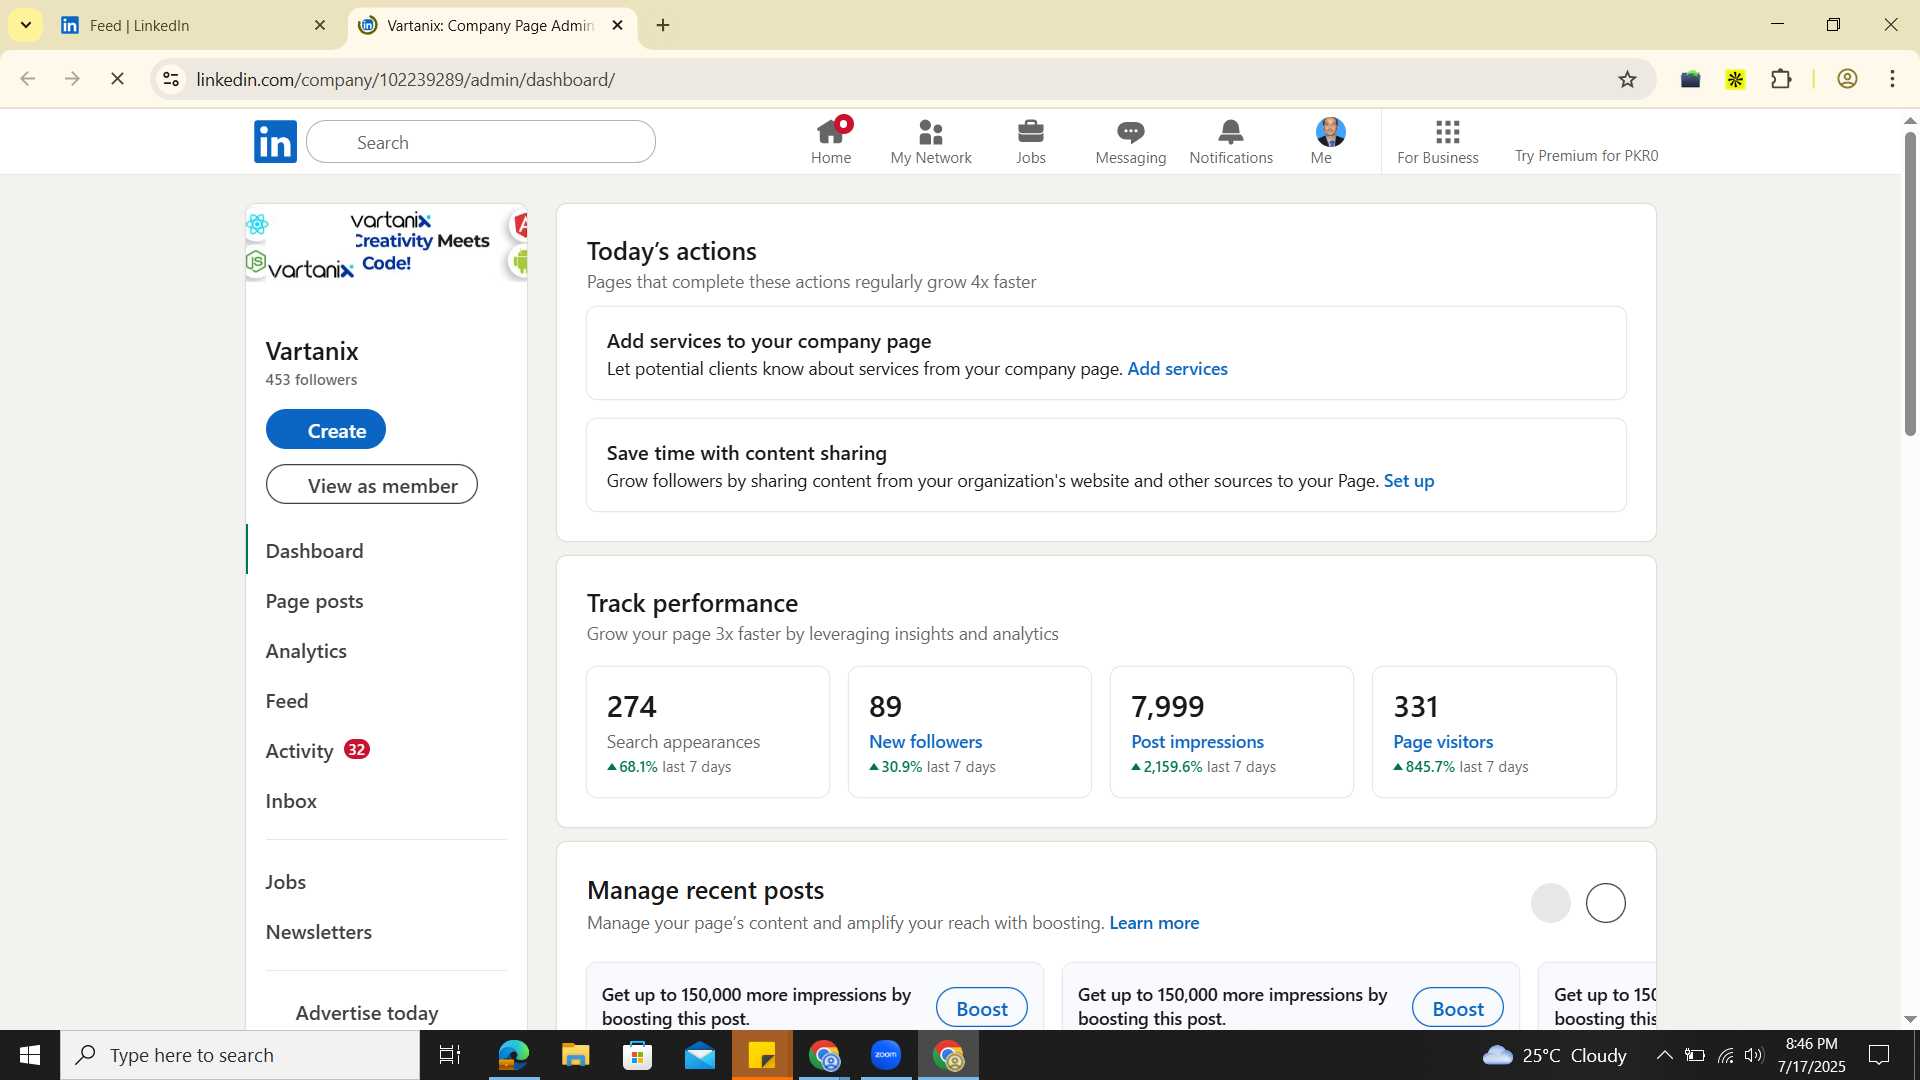Close the Feed | LinkedIn tab

pos(320,25)
